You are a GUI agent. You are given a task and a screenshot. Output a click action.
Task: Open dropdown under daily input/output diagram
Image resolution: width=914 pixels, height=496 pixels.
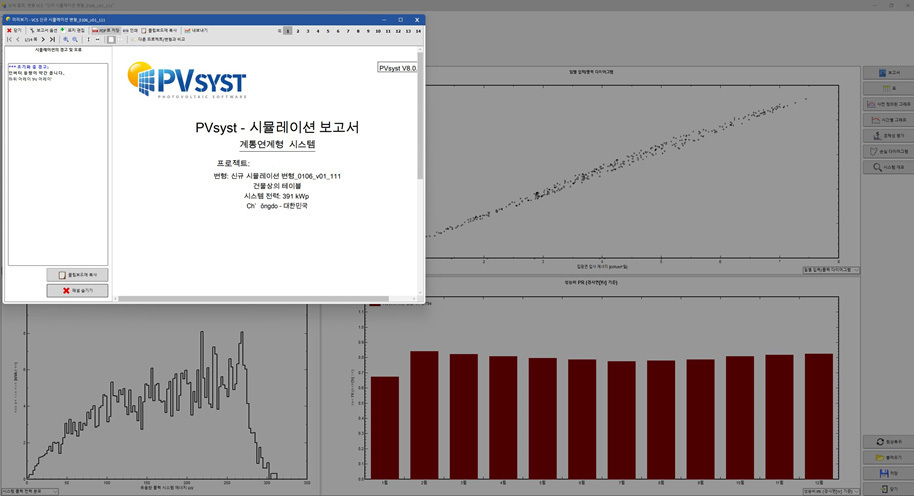point(831,270)
